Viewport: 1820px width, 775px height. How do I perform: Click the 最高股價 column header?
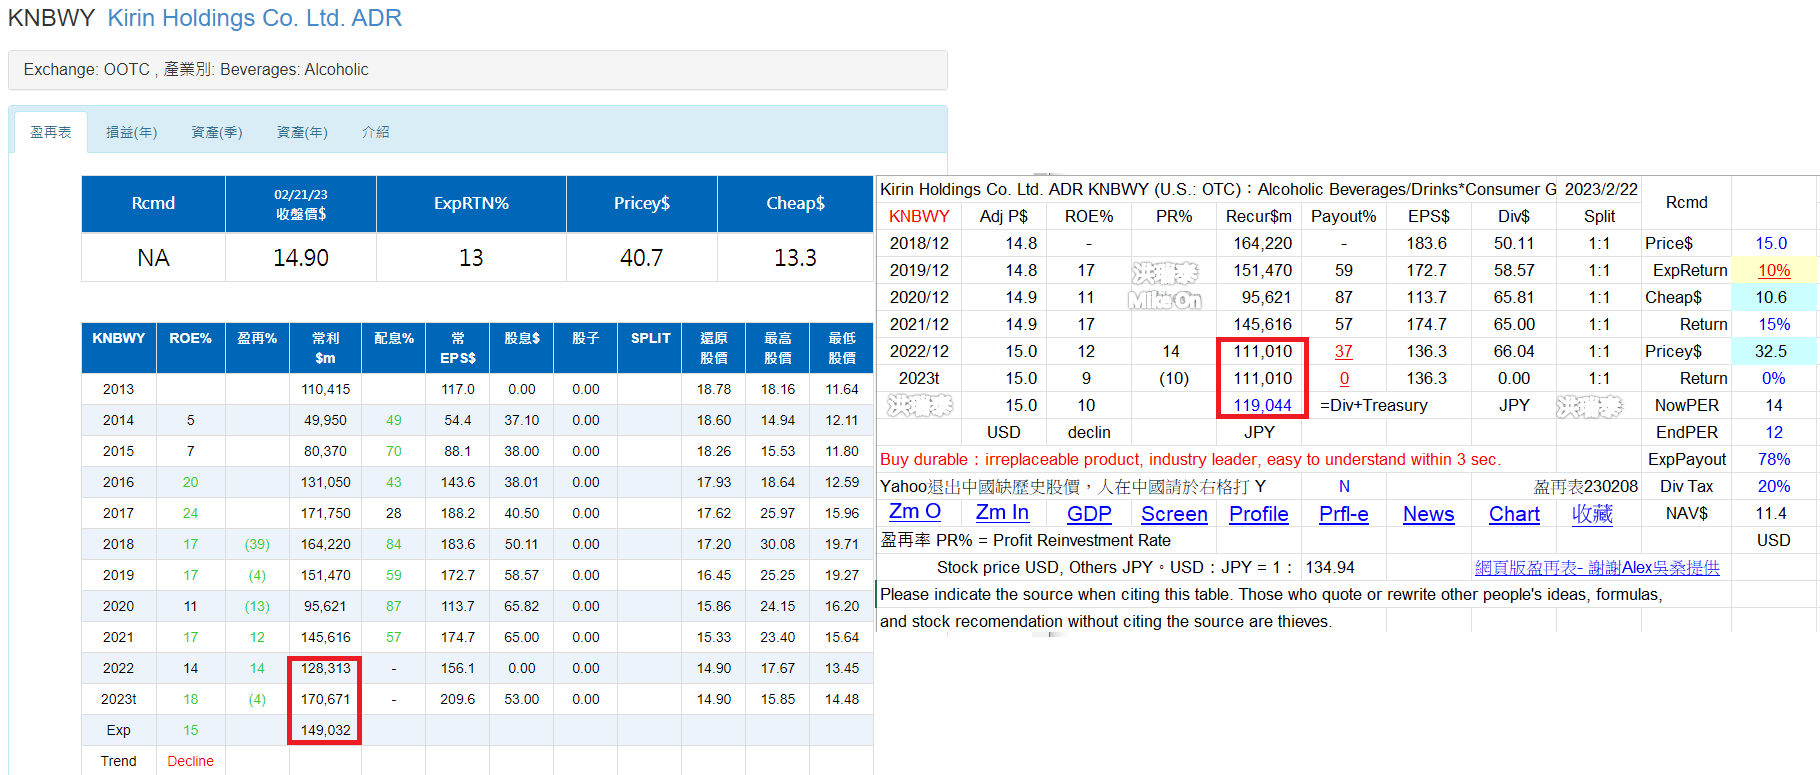tap(778, 347)
